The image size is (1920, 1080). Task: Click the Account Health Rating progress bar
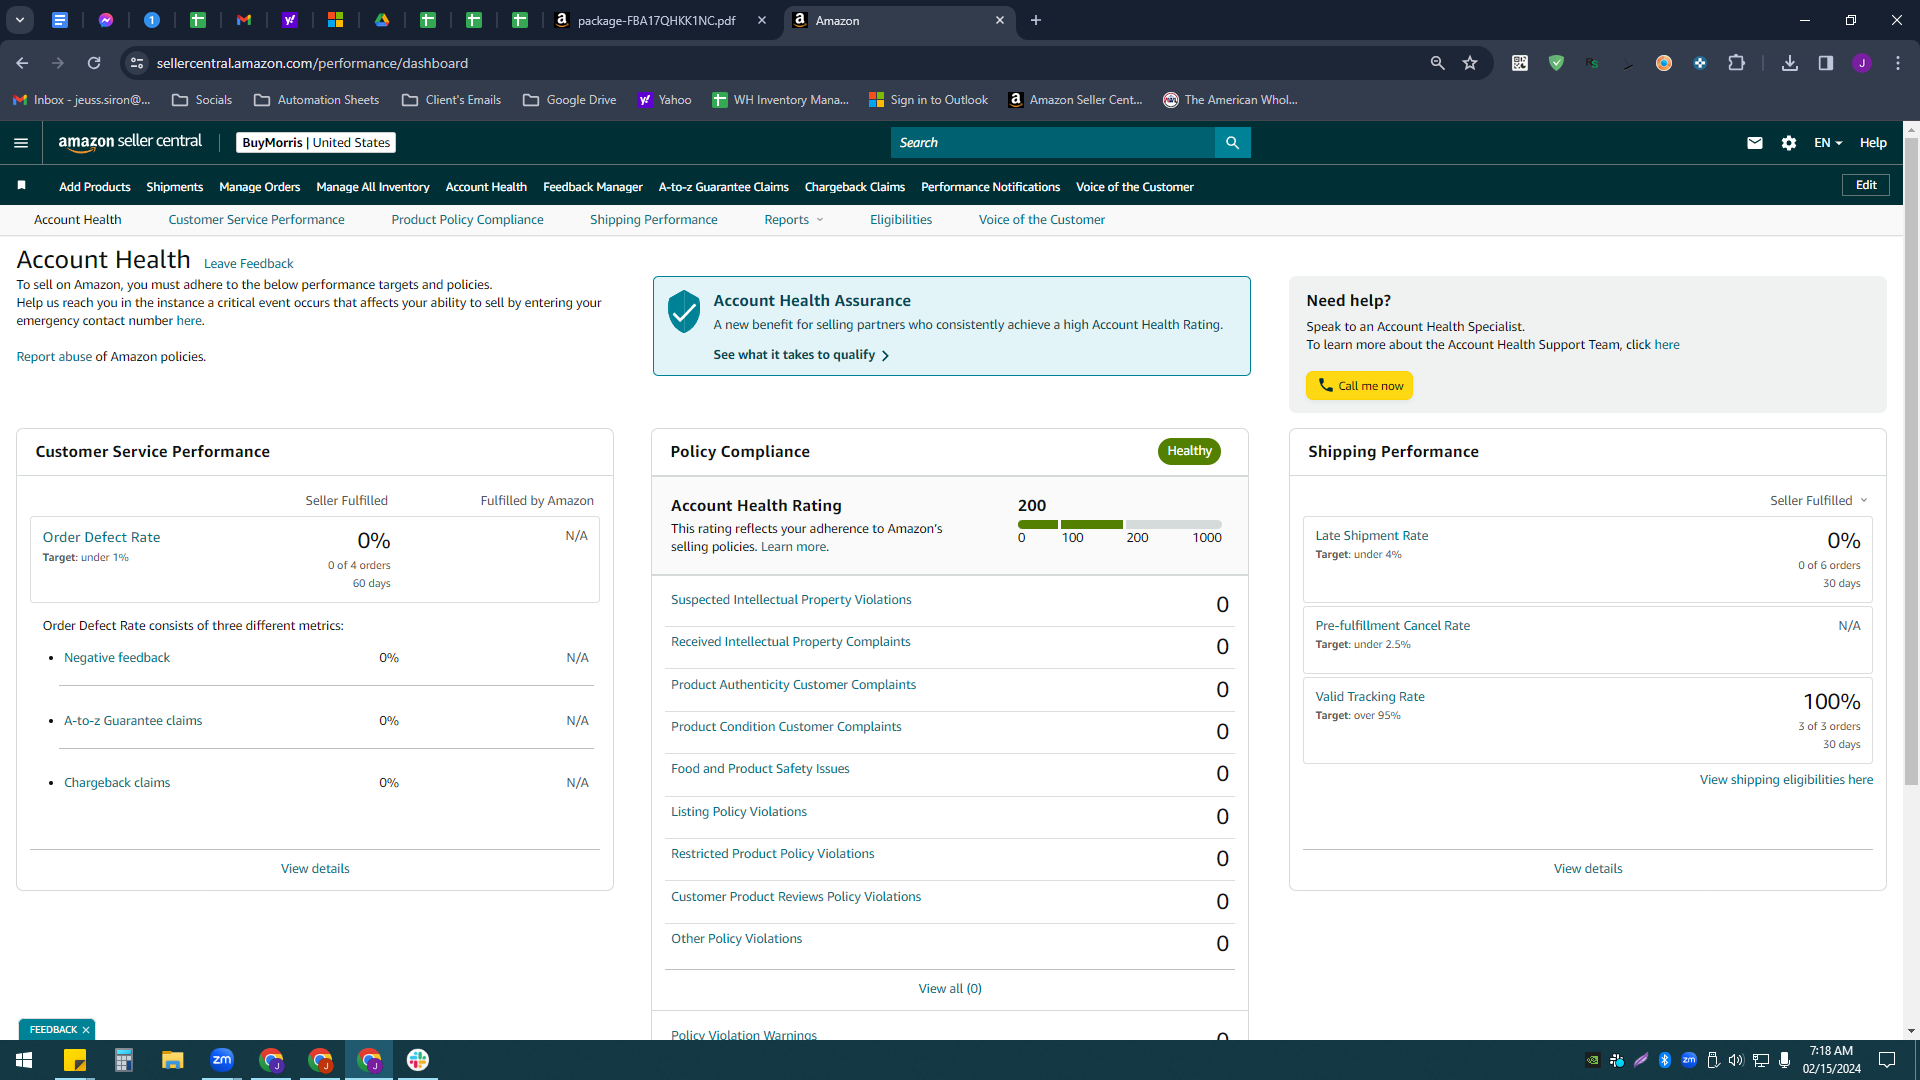(x=1119, y=525)
